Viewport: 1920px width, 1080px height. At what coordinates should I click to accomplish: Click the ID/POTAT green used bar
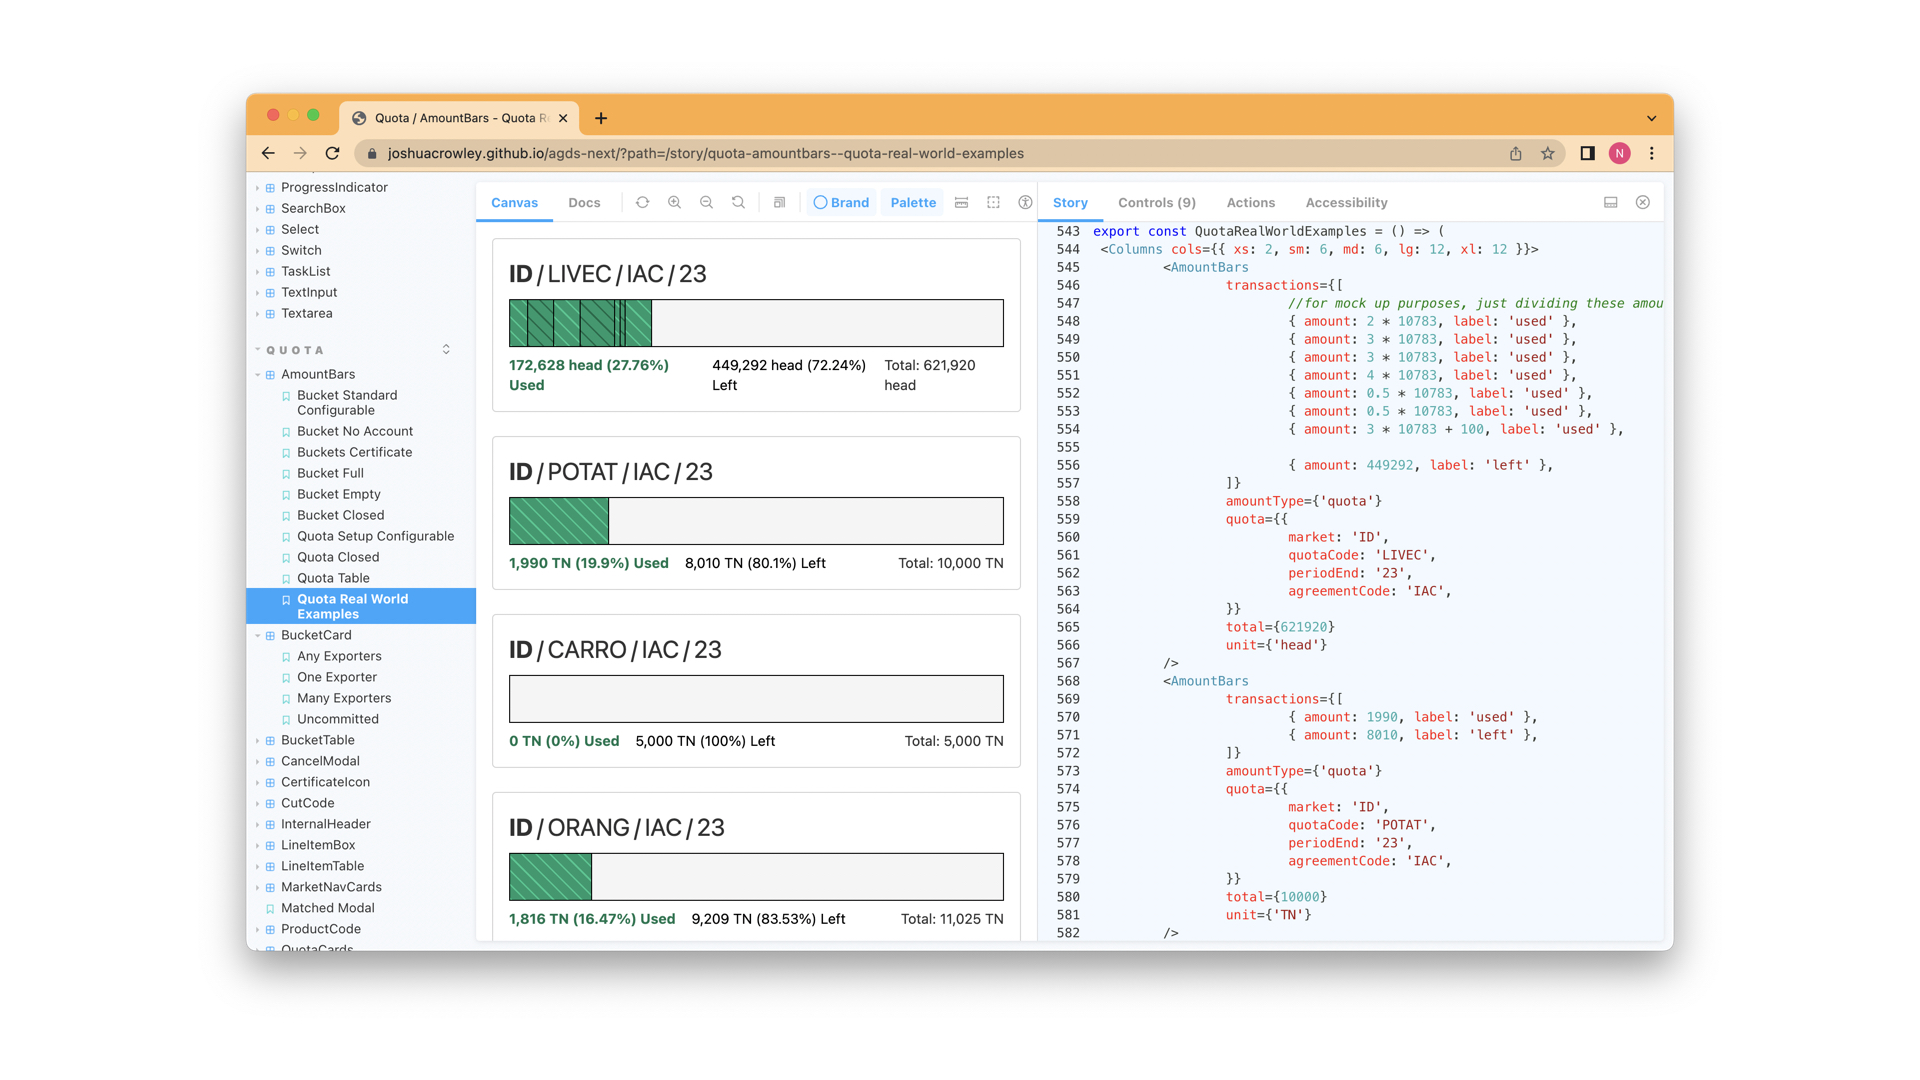(558, 521)
